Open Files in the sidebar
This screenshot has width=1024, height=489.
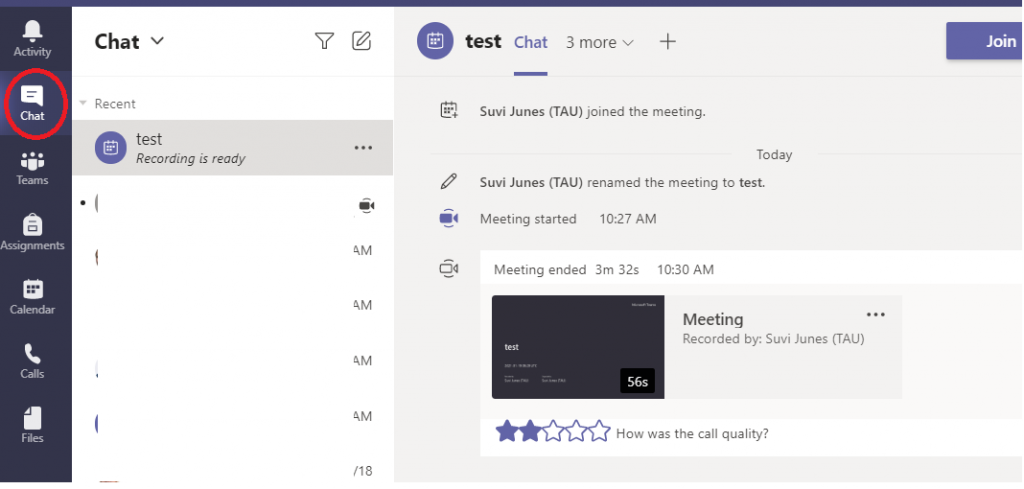(x=32, y=424)
